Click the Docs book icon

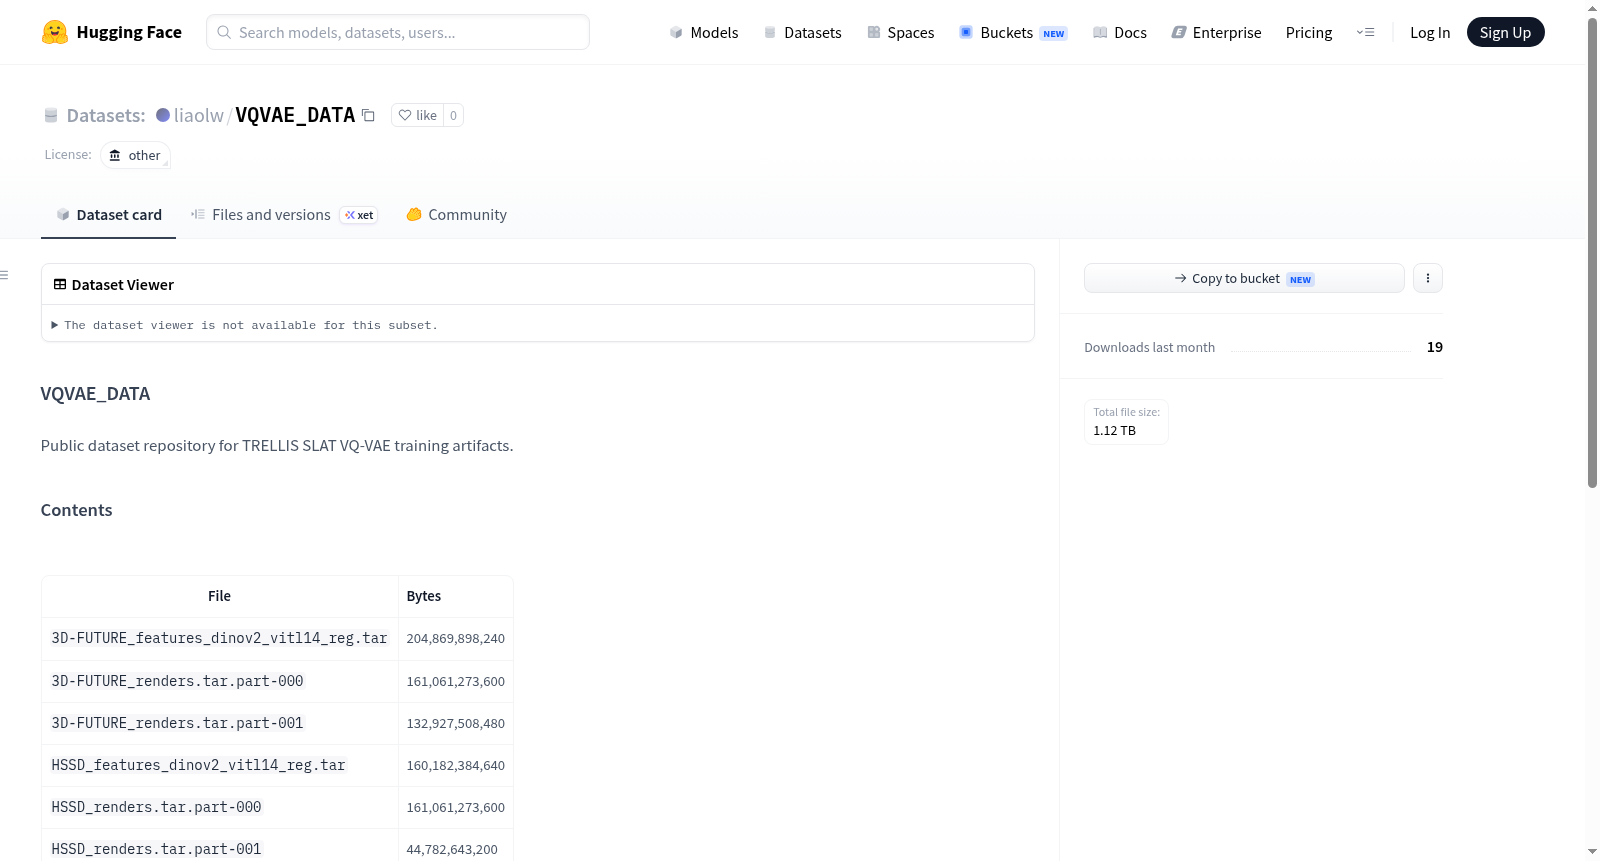click(1100, 32)
